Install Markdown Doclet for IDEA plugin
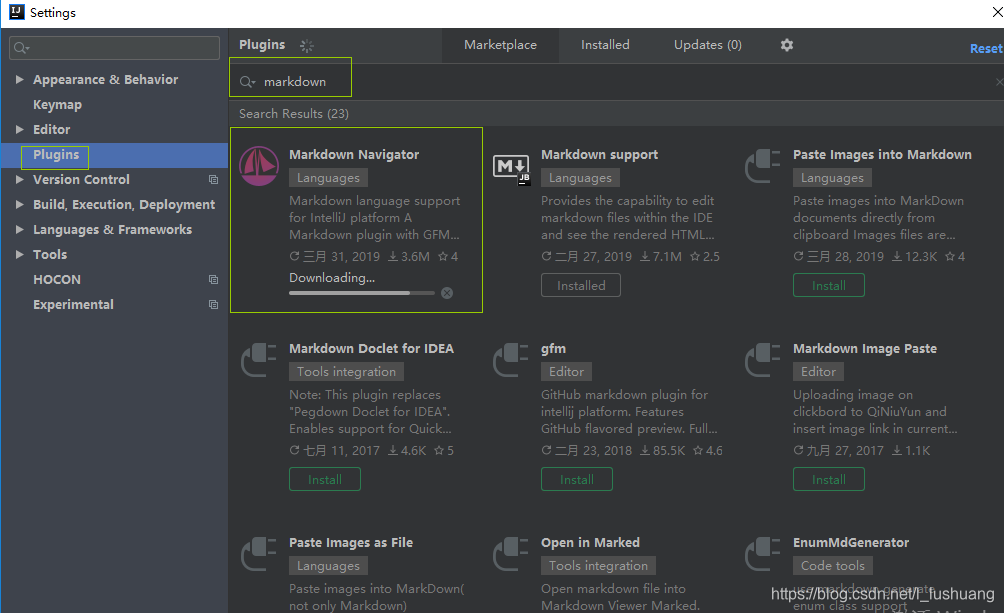Image resolution: width=1004 pixels, height=613 pixels. point(325,480)
